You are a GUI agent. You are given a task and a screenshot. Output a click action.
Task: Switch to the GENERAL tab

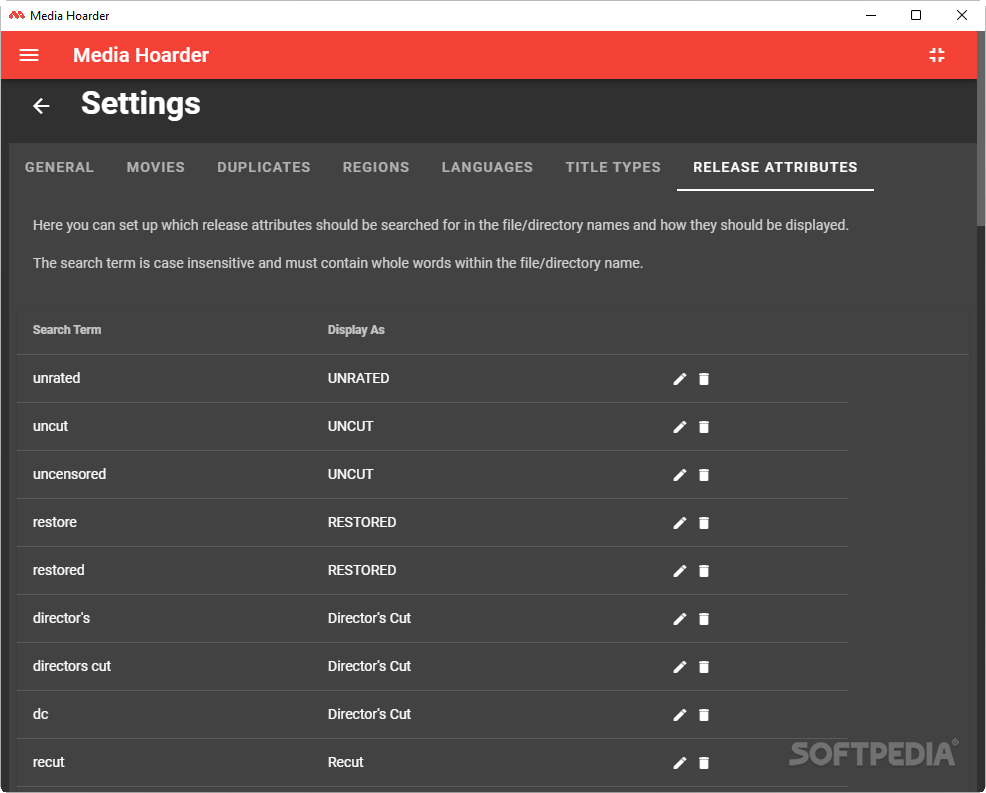[59, 167]
